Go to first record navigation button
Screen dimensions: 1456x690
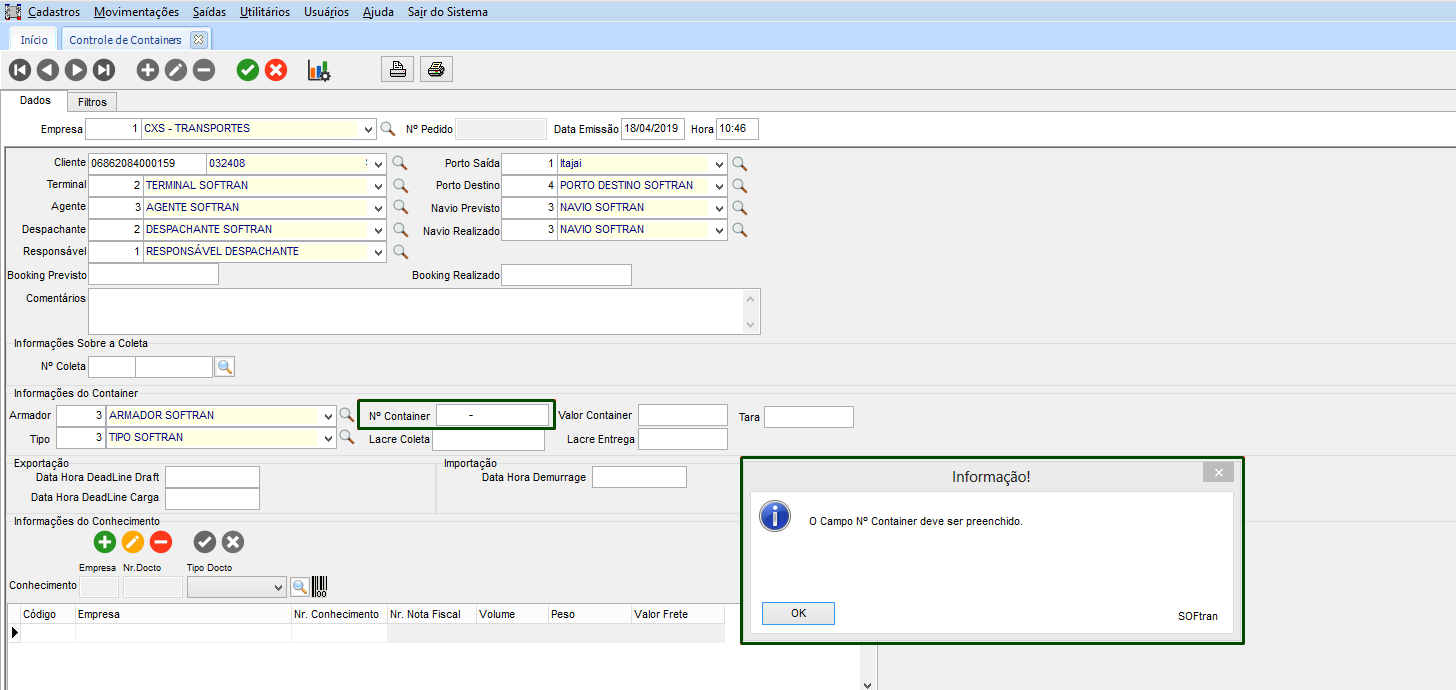19,70
